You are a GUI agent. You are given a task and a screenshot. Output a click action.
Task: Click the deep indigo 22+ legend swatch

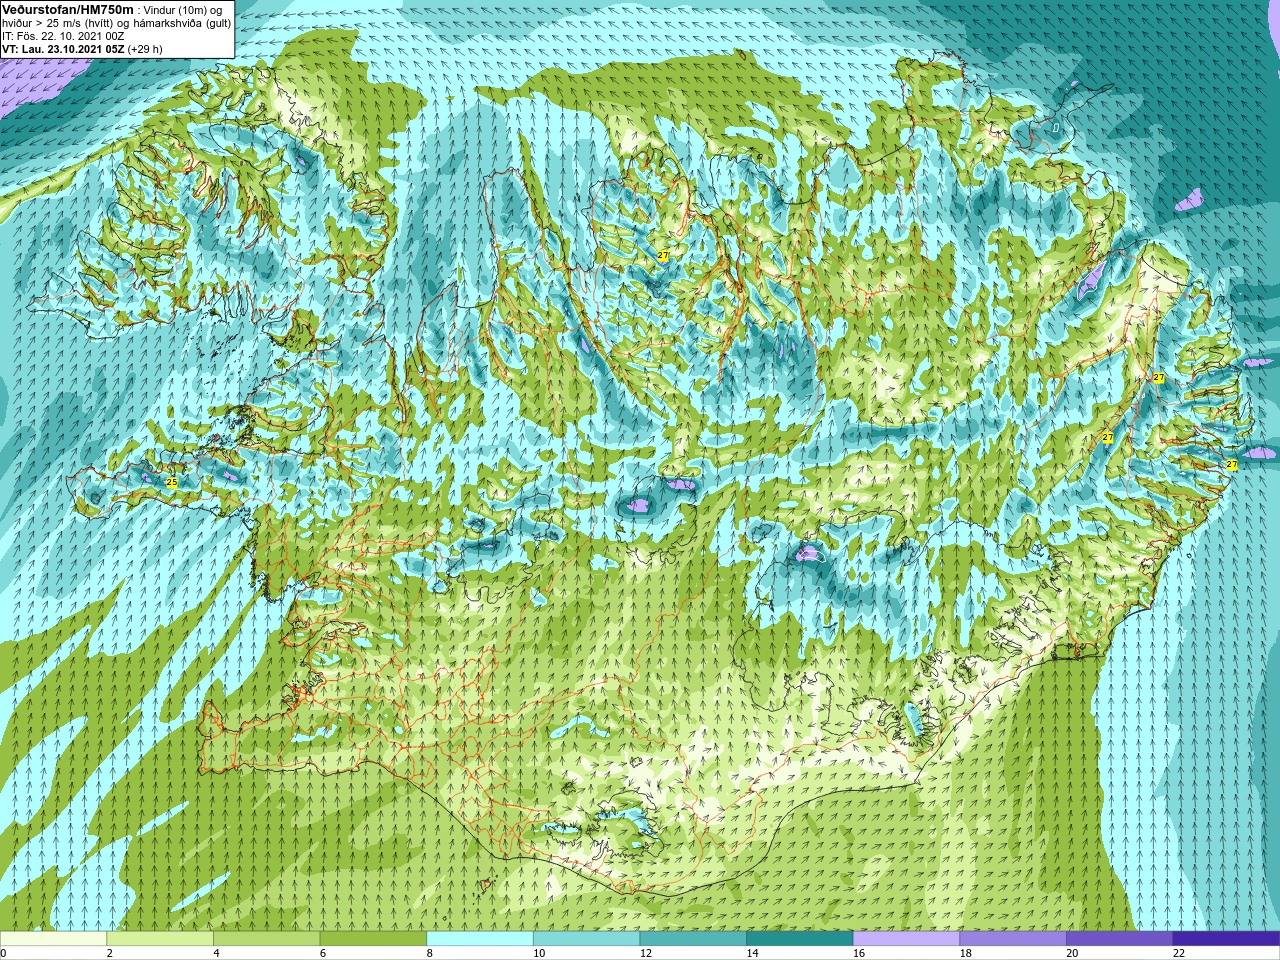pos(1226,939)
